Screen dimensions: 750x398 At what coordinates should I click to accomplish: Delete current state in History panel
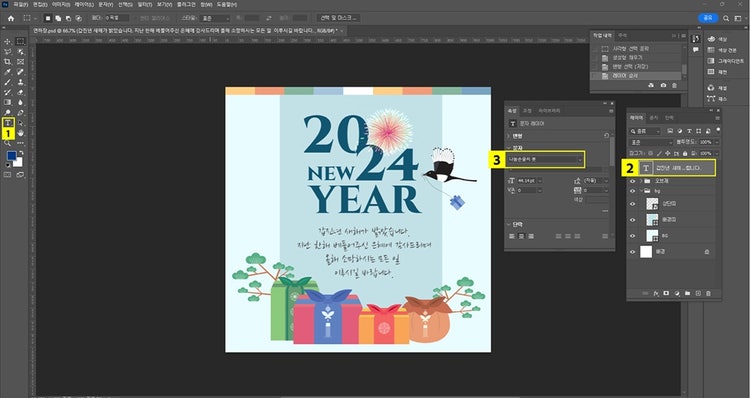(674, 85)
